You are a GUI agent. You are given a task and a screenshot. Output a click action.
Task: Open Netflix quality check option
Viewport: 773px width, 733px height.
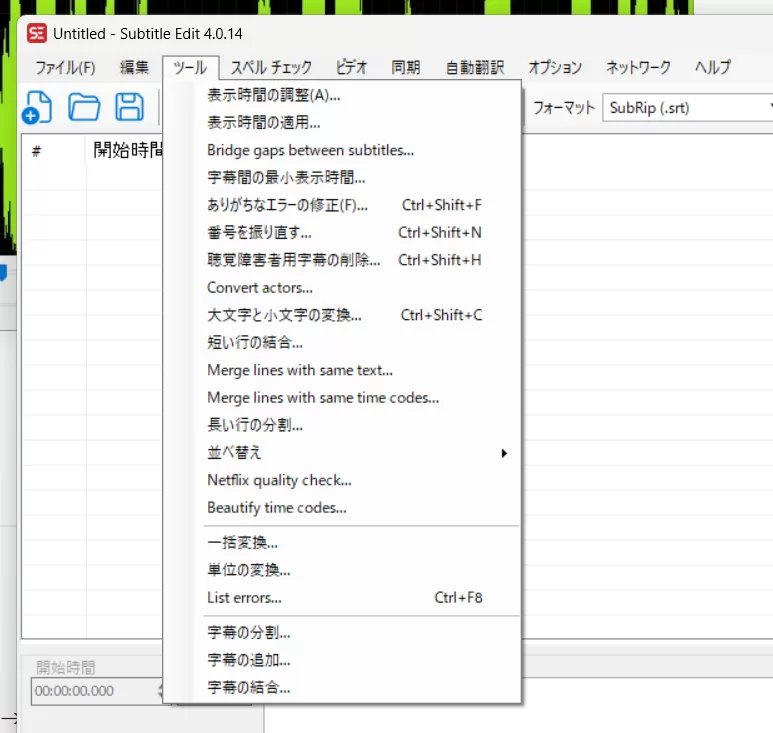pos(279,480)
